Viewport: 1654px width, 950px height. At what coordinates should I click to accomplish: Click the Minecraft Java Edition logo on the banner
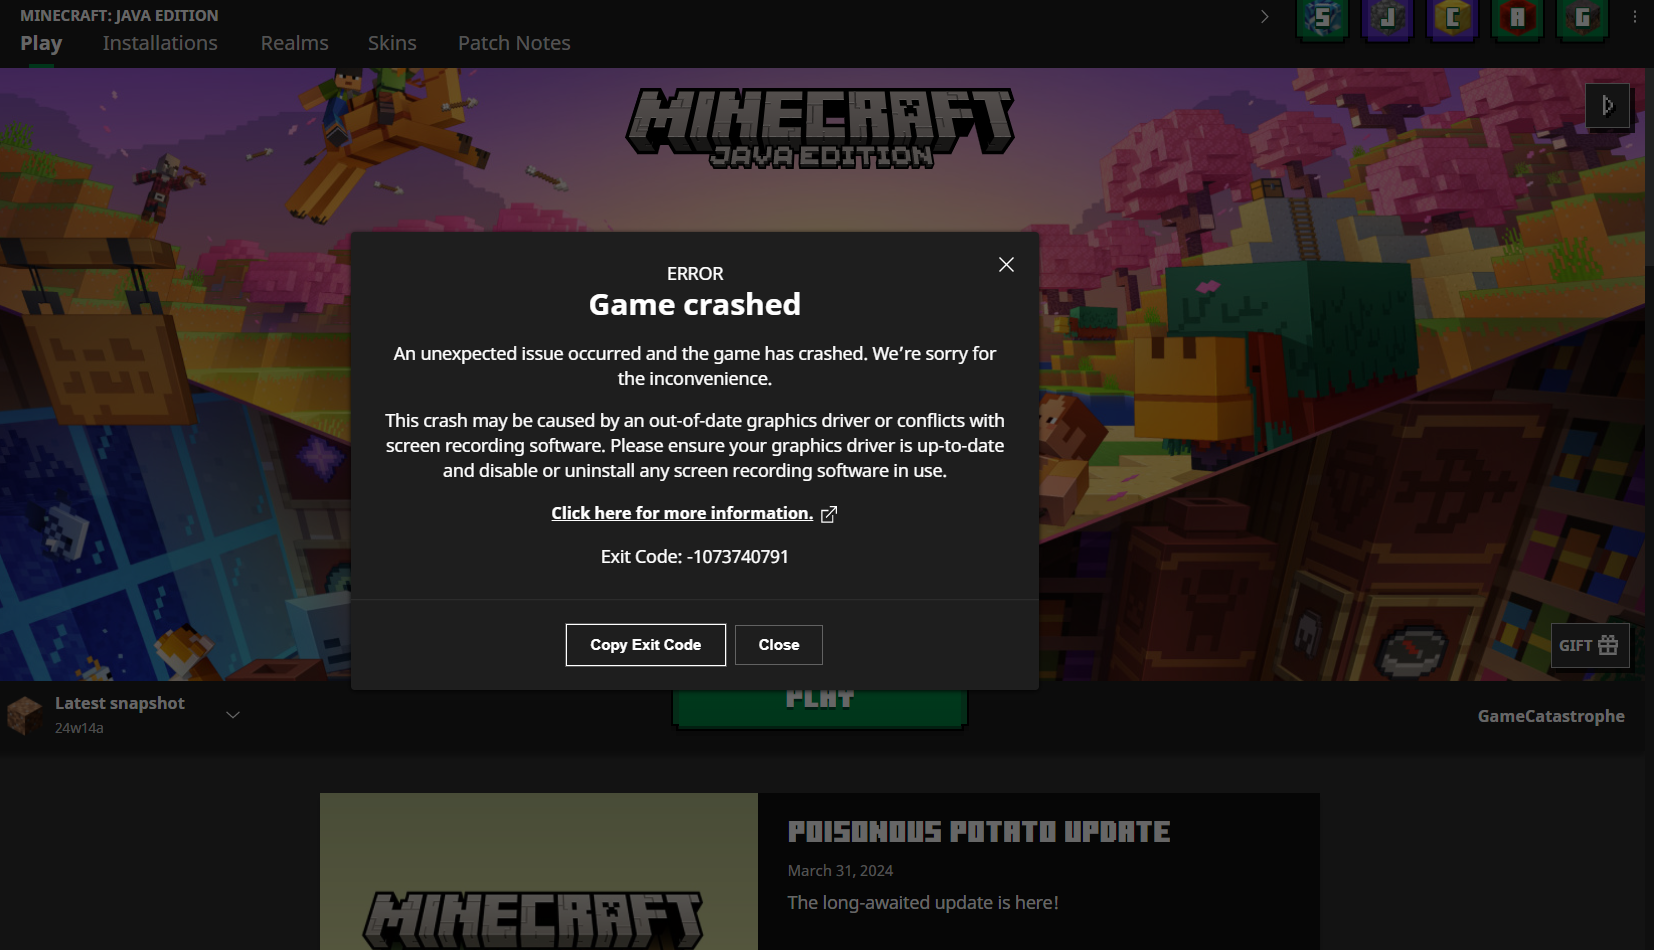820,128
